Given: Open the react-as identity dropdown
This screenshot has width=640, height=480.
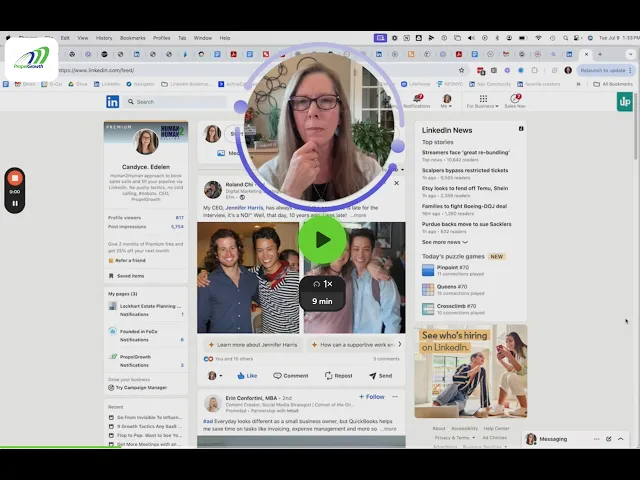Looking at the screenshot, I should (215, 376).
